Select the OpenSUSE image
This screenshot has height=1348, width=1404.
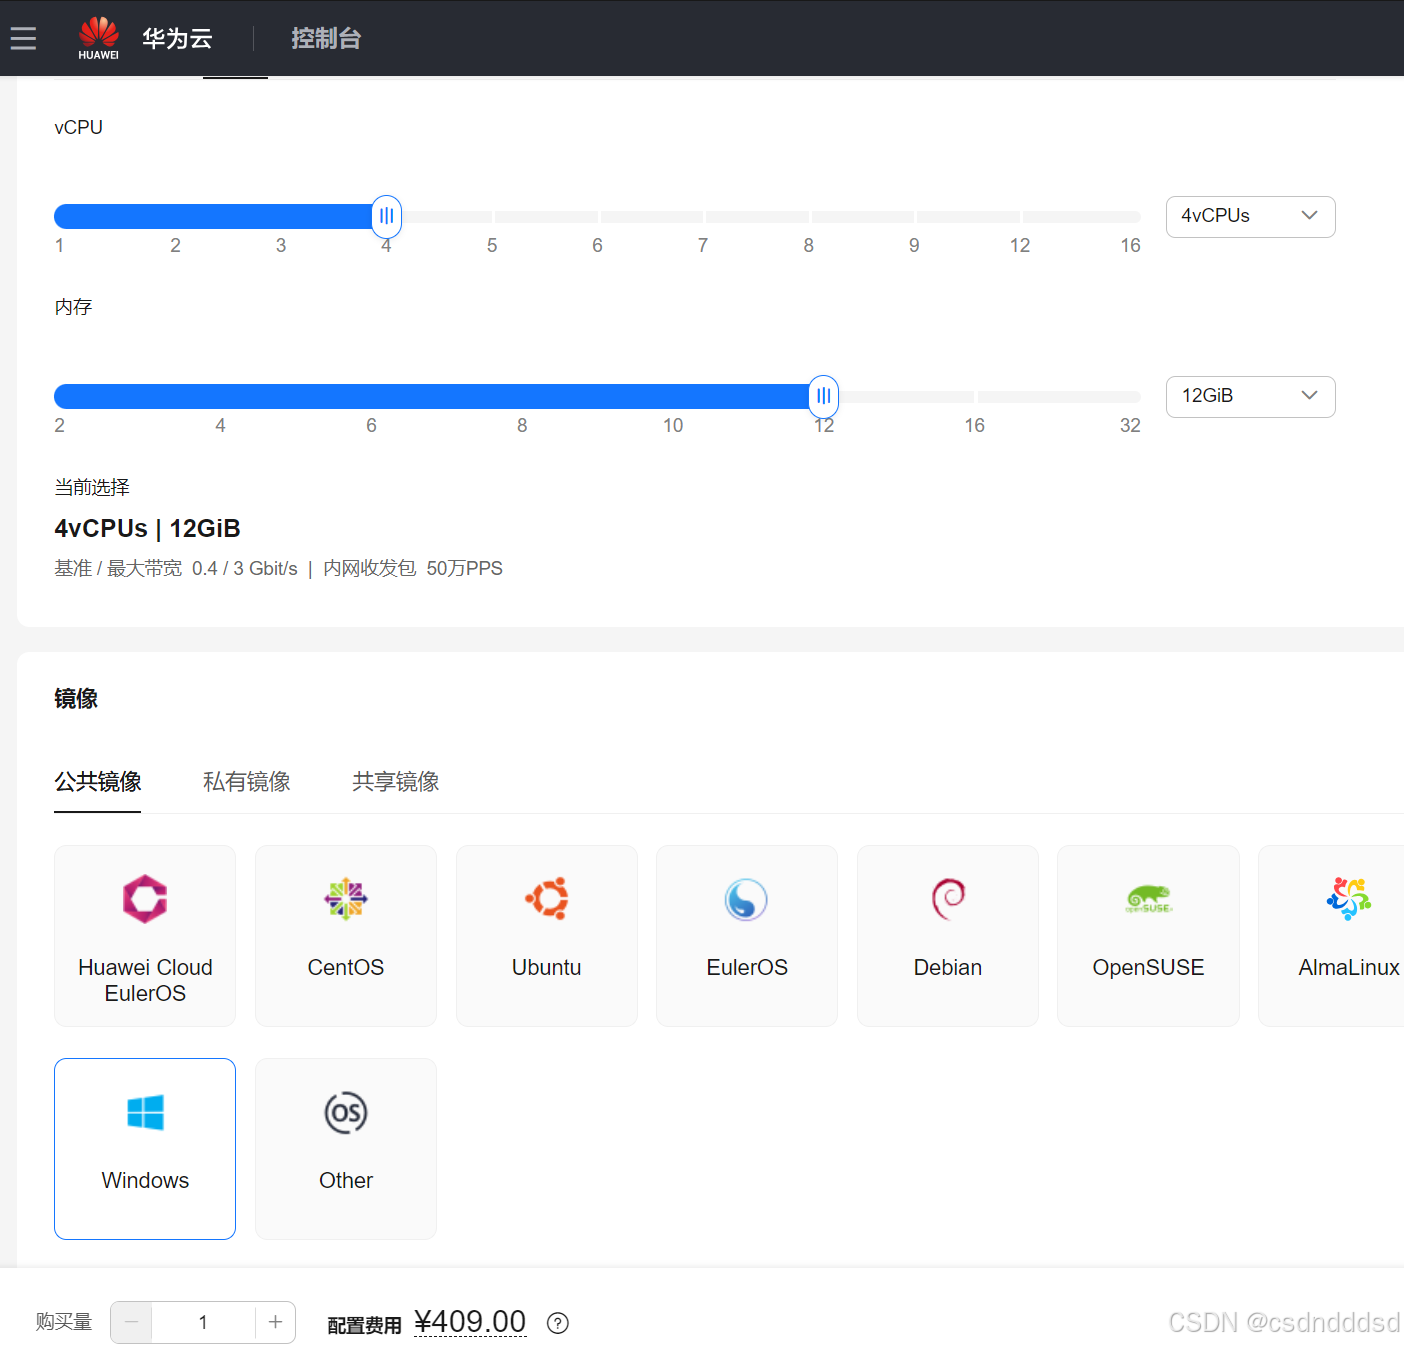pos(1148,936)
